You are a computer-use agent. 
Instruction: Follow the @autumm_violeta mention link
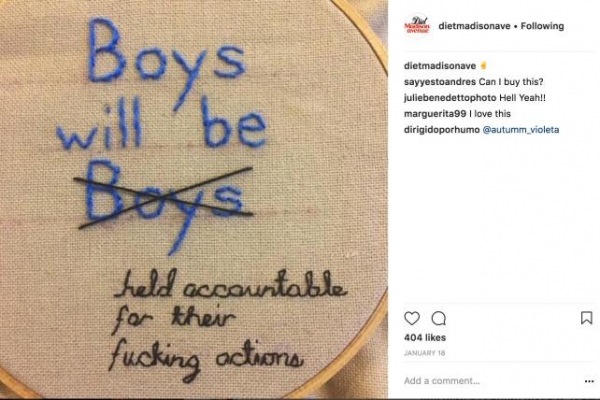(520, 130)
